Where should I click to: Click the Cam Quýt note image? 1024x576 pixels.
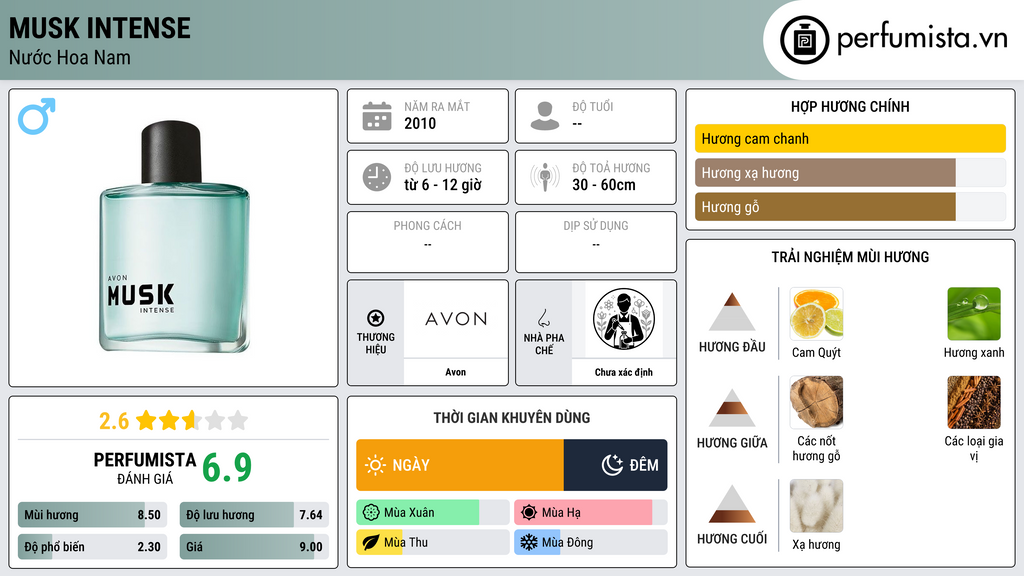click(x=816, y=314)
